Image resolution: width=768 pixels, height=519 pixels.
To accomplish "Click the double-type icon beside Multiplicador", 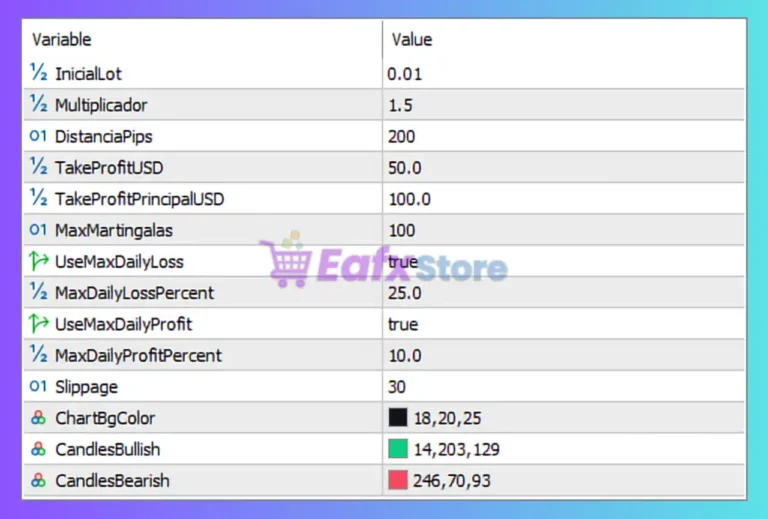I will click(x=39, y=104).
